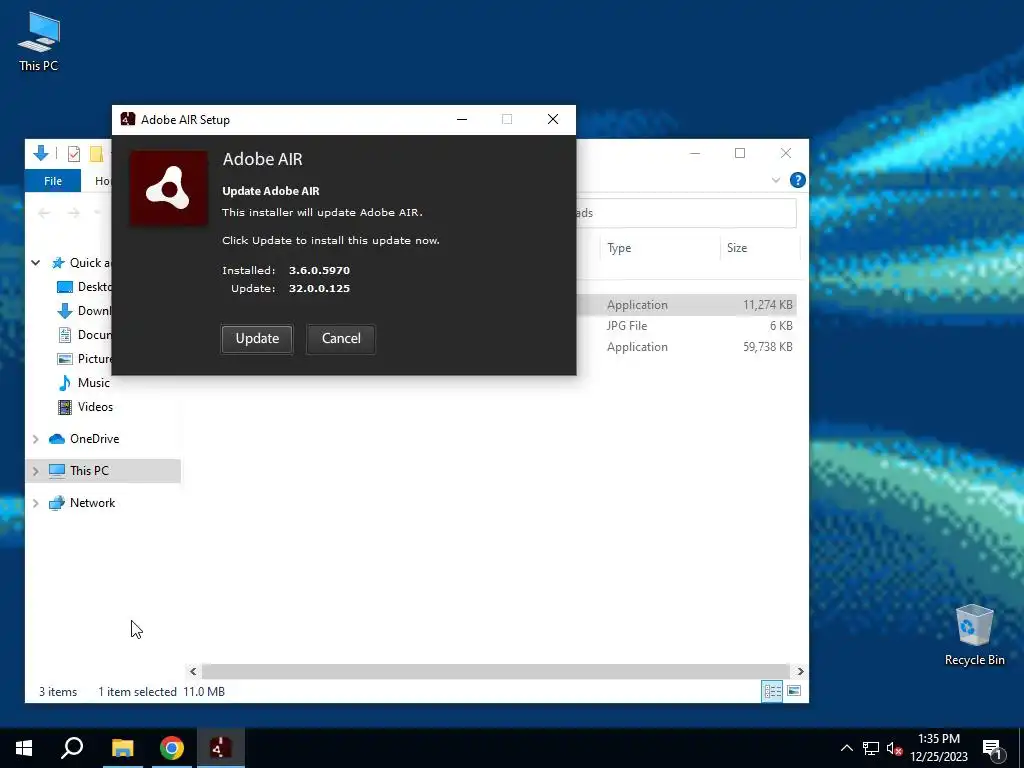Click the muted volume icon in system tray
The width and height of the screenshot is (1024, 768).
pos(894,748)
